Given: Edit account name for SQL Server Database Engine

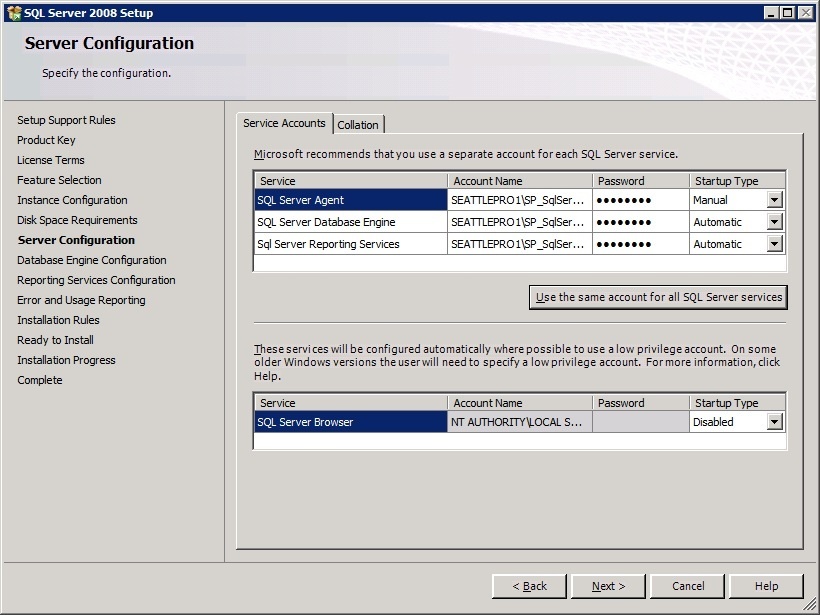Looking at the screenshot, I should click(520, 222).
